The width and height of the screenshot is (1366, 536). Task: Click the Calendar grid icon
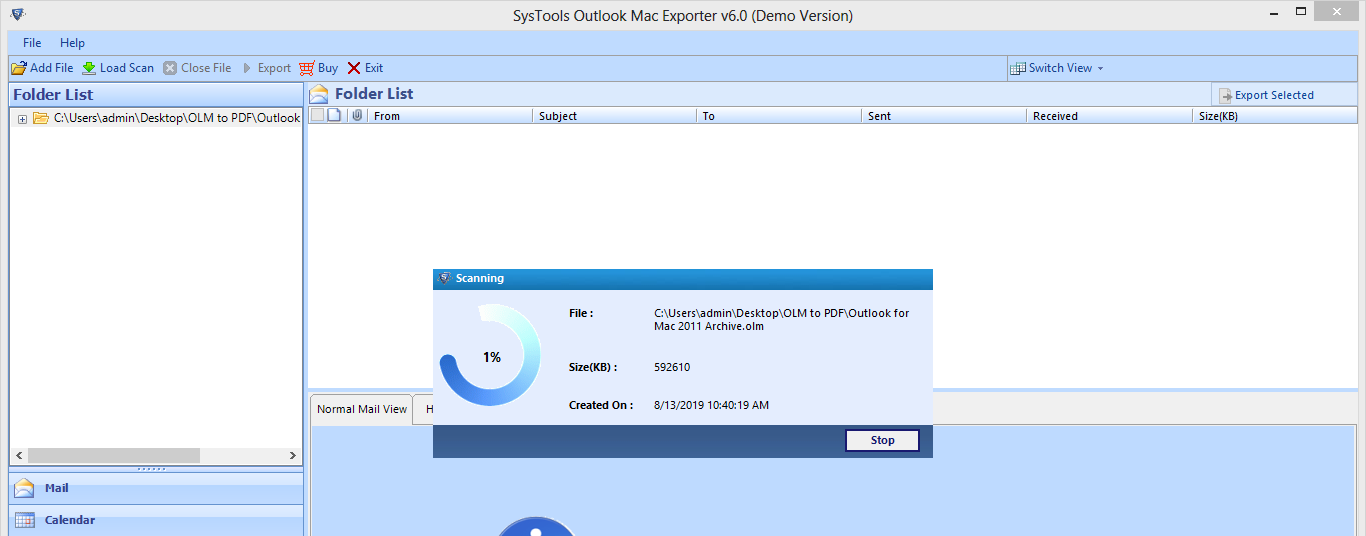[x=24, y=520]
